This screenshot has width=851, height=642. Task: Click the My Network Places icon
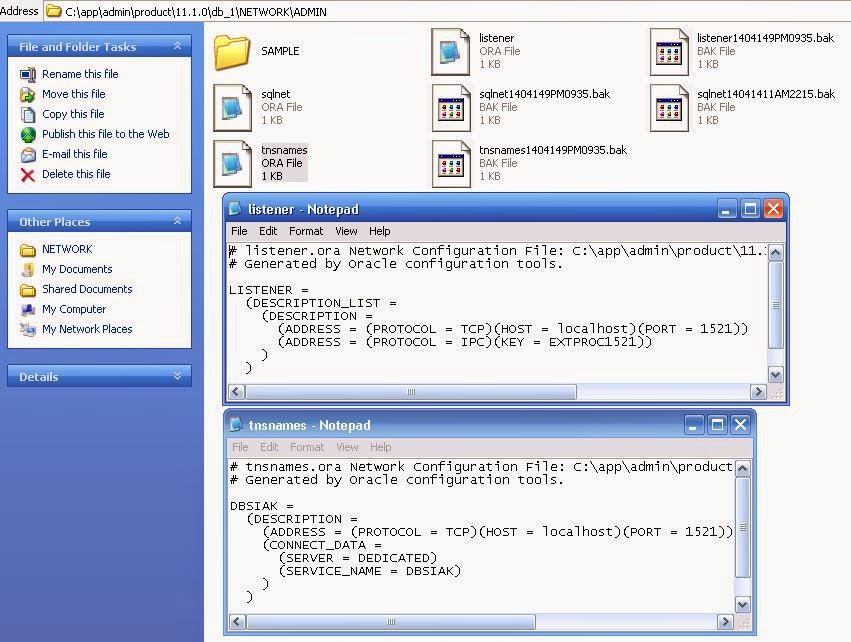click(28, 329)
